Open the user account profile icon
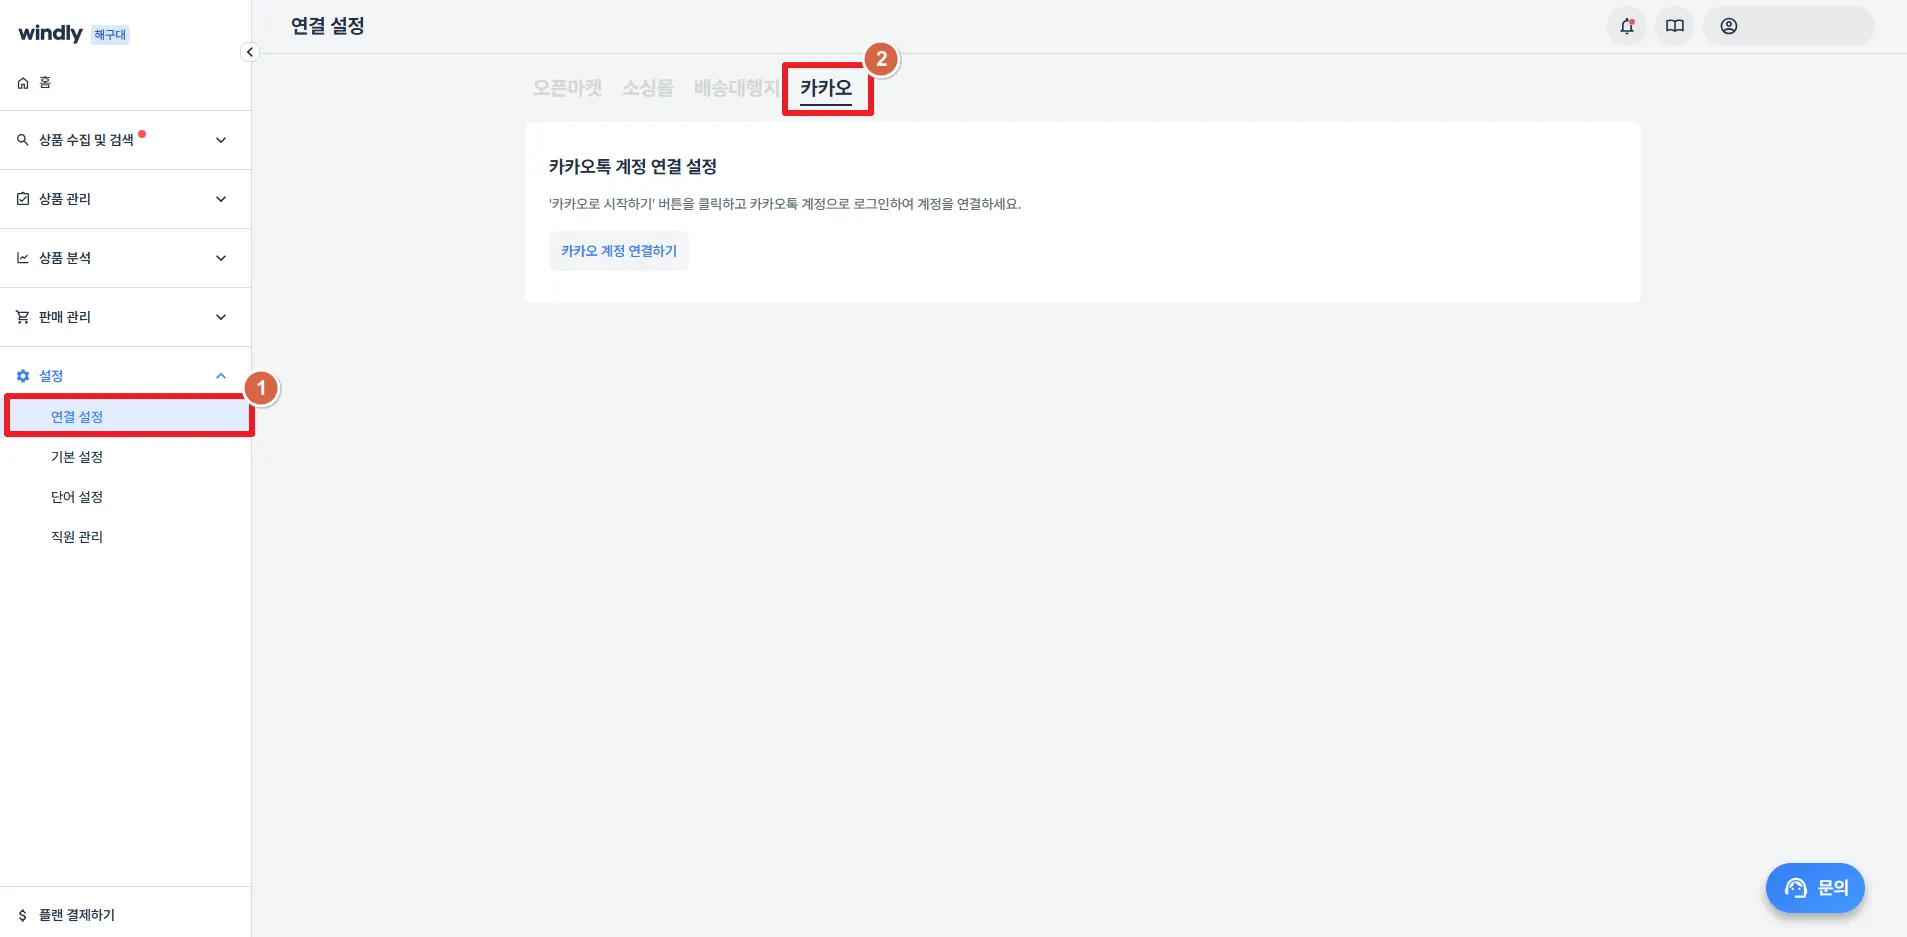Viewport: 1907px width, 937px height. pyautogui.click(x=1728, y=26)
